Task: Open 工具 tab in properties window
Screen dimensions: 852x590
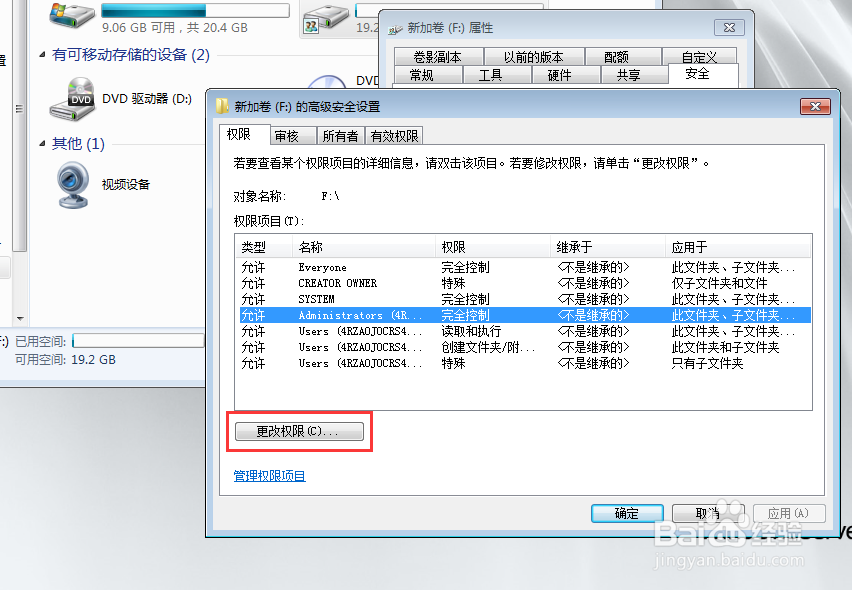Action: (x=496, y=74)
